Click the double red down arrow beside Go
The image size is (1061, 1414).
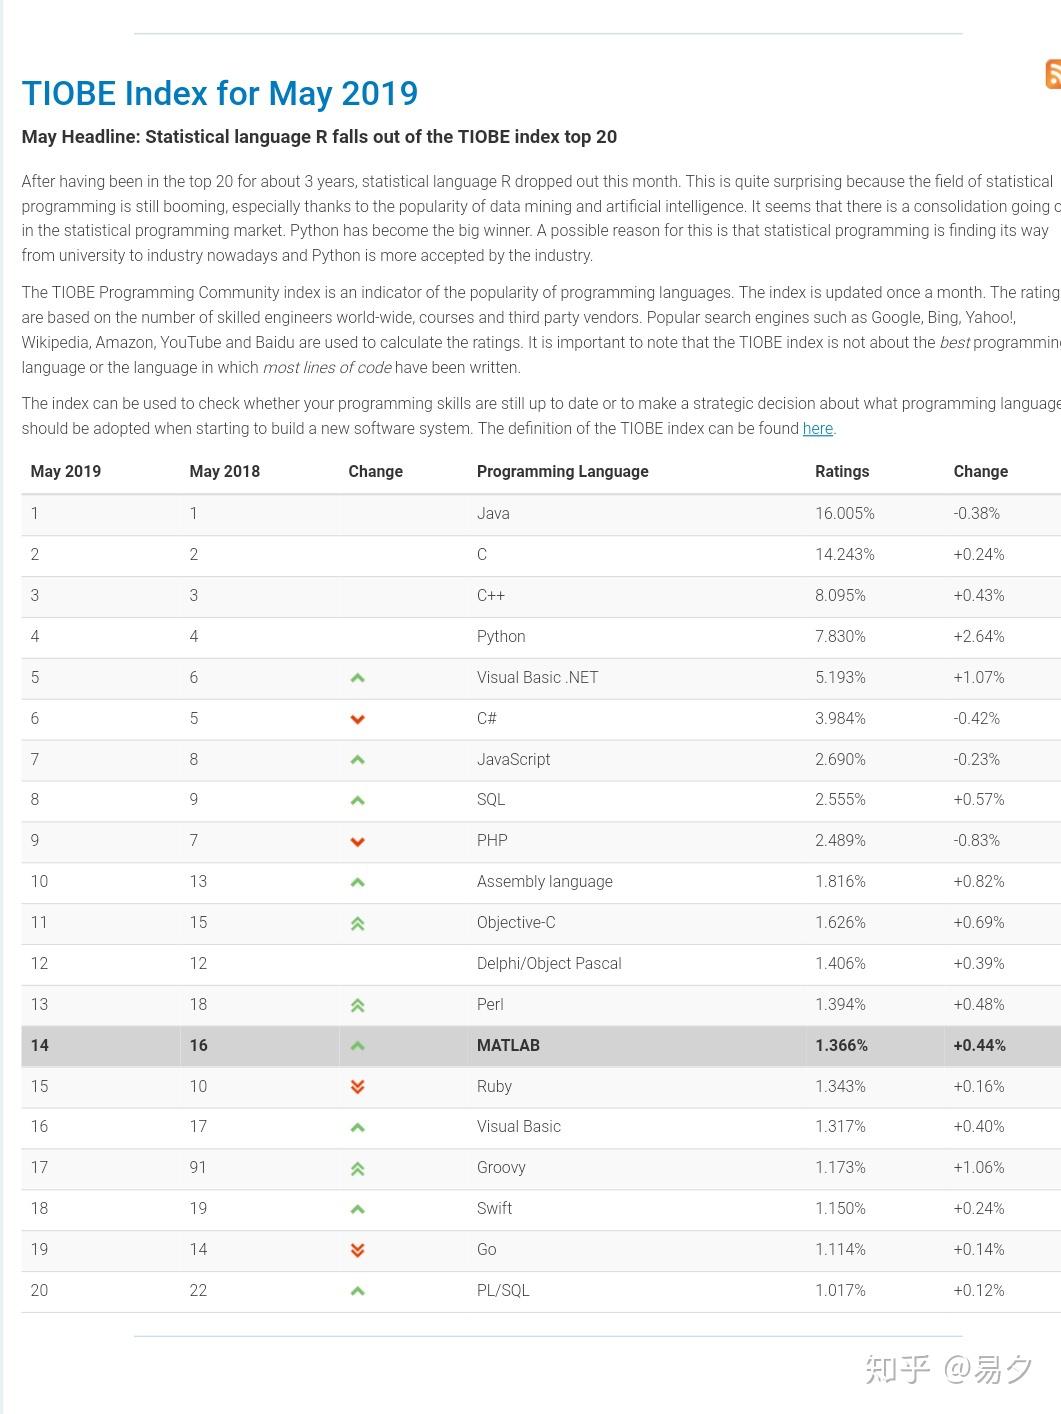click(x=357, y=1250)
